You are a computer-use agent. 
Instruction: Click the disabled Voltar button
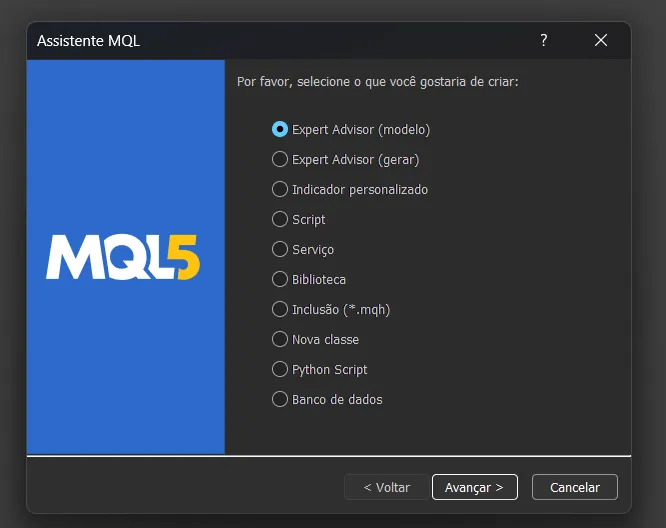pyautogui.click(x=387, y=487)
